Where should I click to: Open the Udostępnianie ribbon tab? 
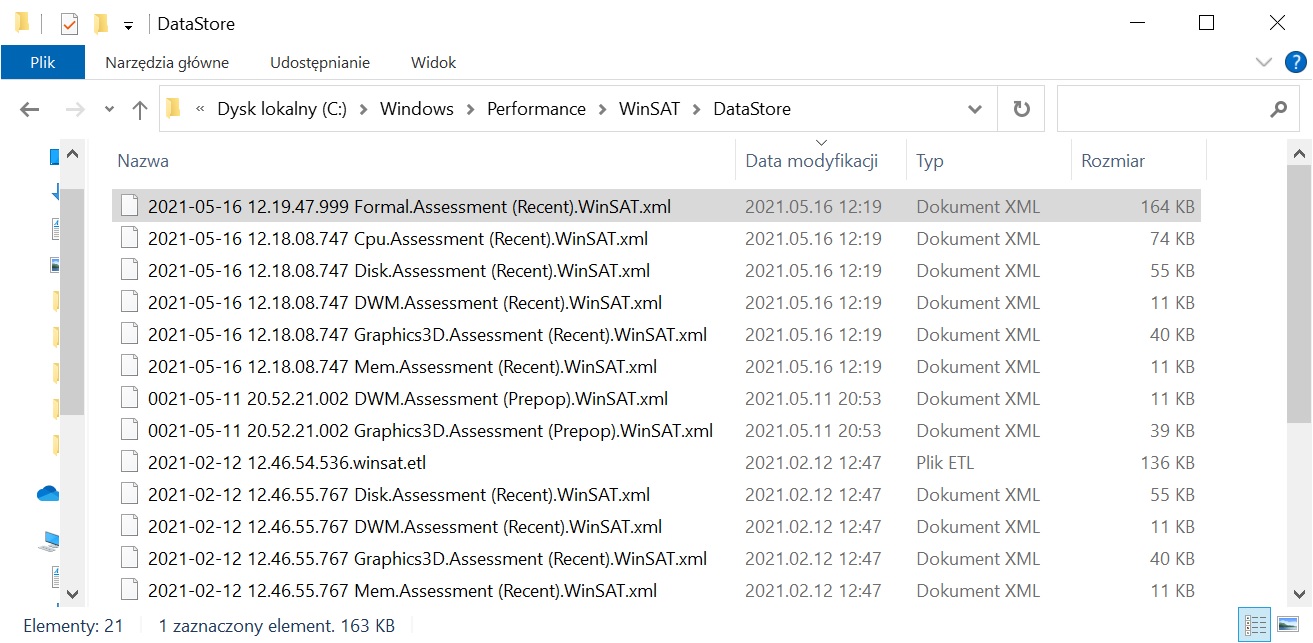[x=319, y=62]
